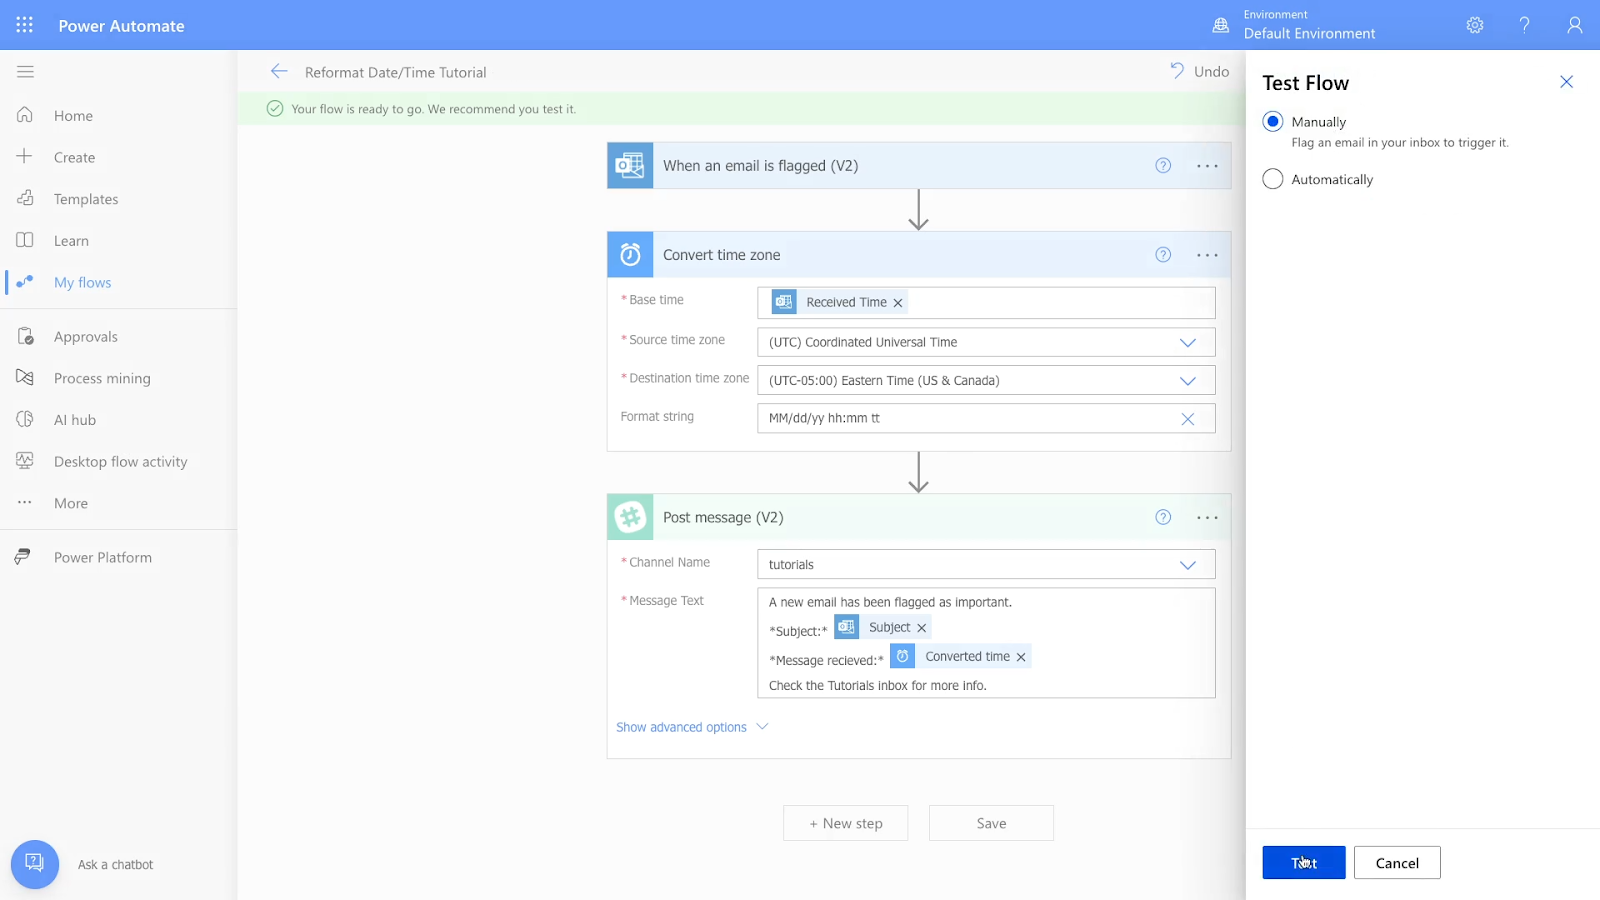Click the When an email is flagged header
Screen dimensions: 1600x900
pos(919,166)
